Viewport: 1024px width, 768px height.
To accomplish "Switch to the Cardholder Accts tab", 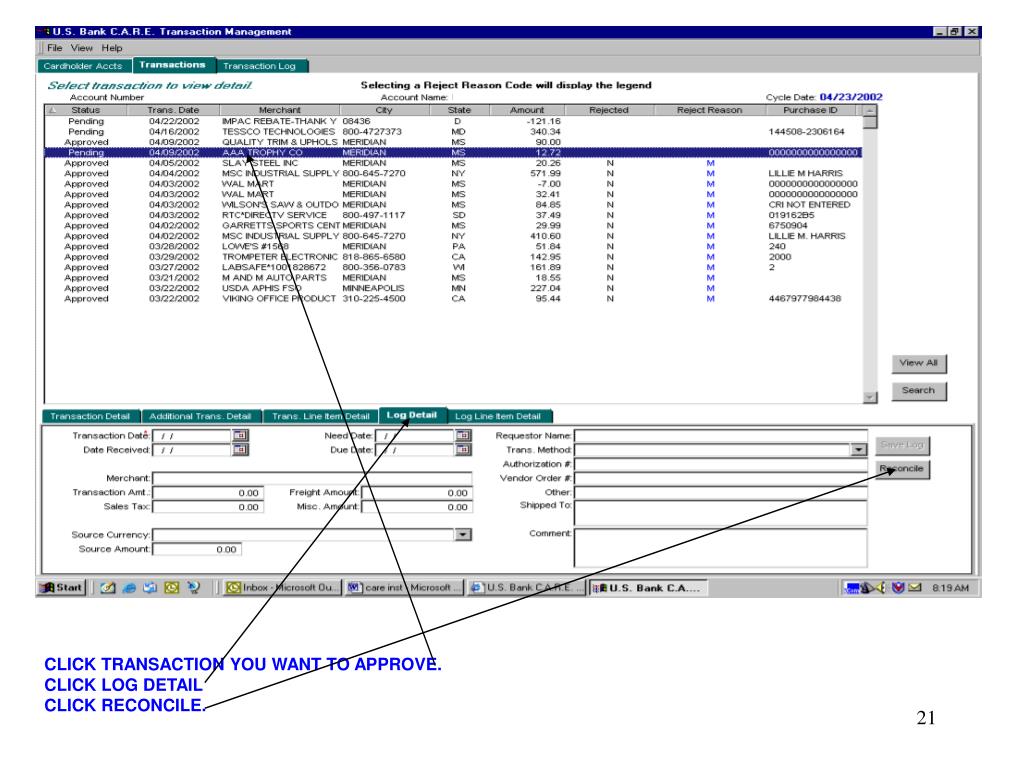I will (83, 66).
